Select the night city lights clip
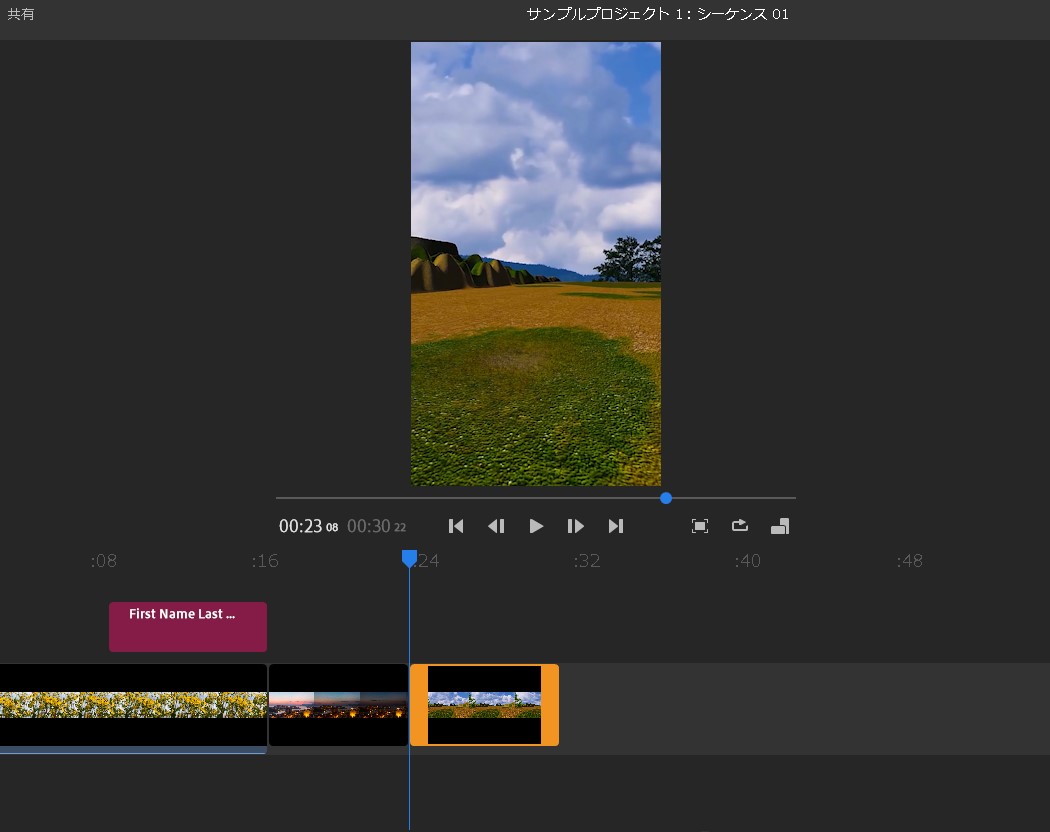 (338, 705)
